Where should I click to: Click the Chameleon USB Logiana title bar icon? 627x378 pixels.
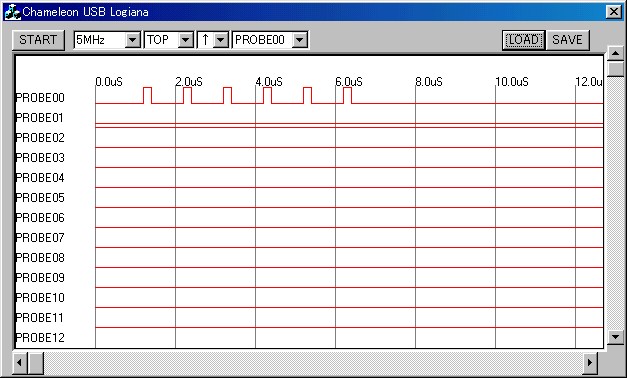[x=12, y=12]
